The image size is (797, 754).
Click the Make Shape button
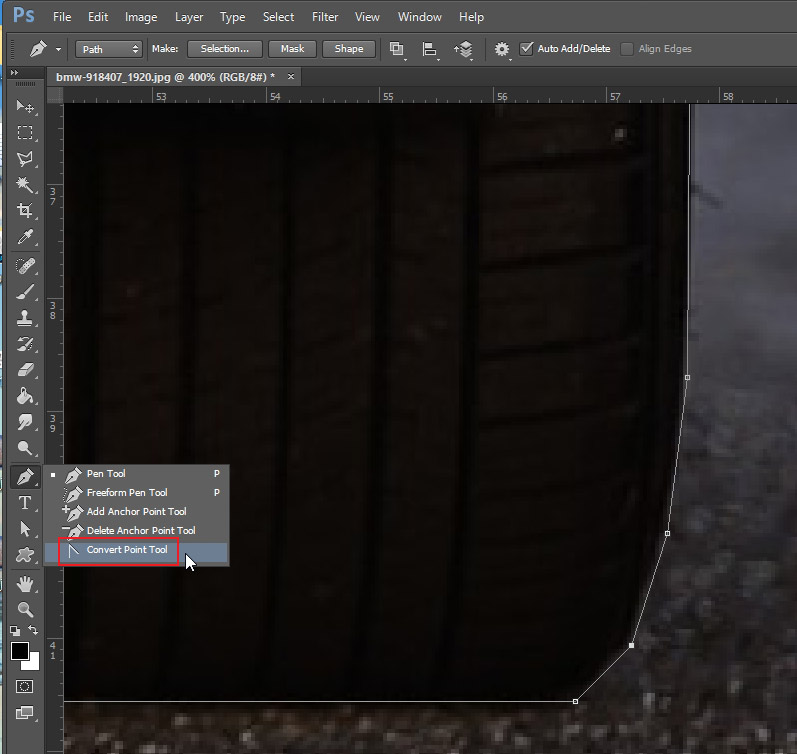point(349,49)
